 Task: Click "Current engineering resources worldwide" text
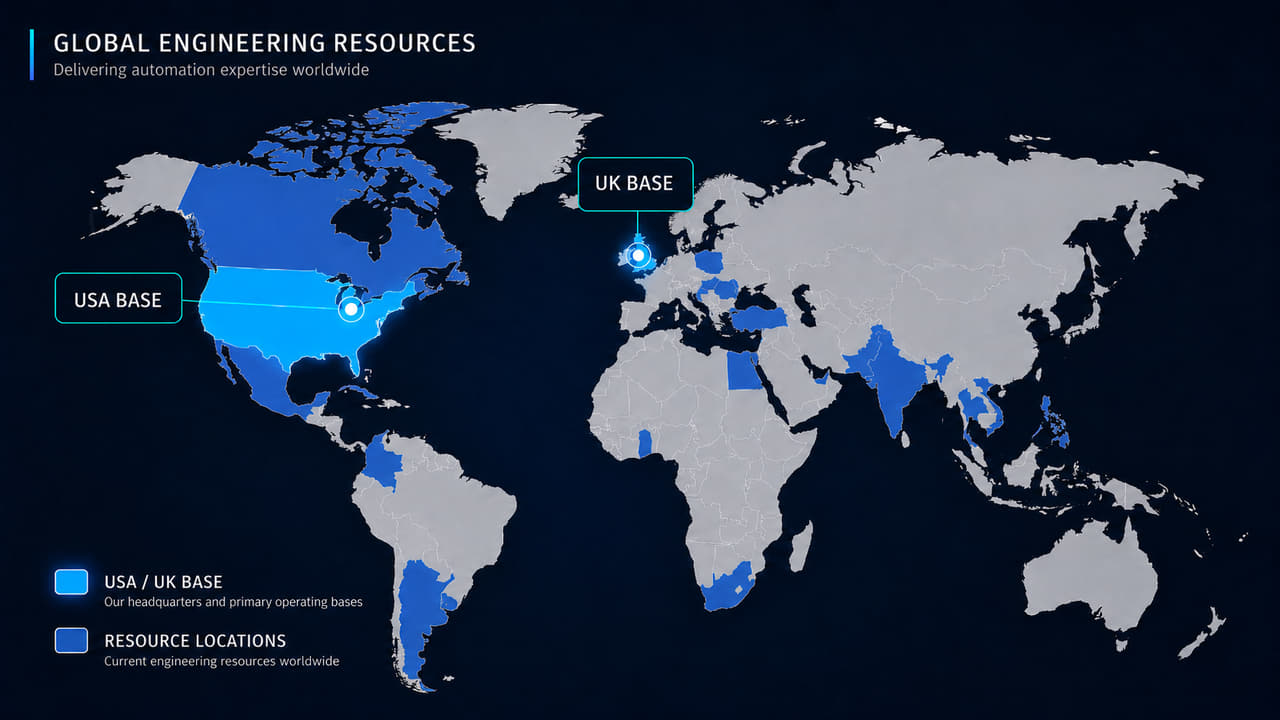[x=221, y=662]
